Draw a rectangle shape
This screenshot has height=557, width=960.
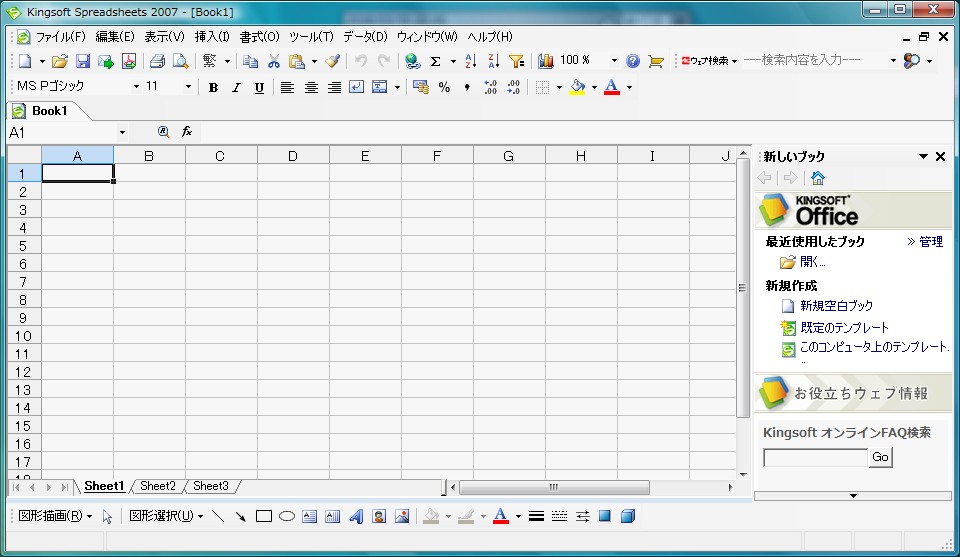click(x=264, y=516)
